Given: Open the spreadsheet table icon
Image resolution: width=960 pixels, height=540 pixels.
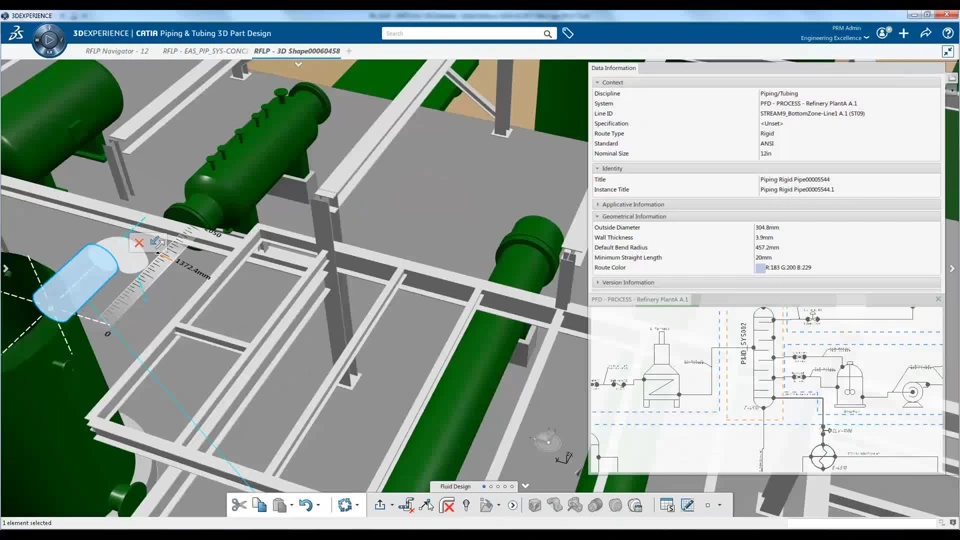Looking at the screenshot, I should [667, 505].
